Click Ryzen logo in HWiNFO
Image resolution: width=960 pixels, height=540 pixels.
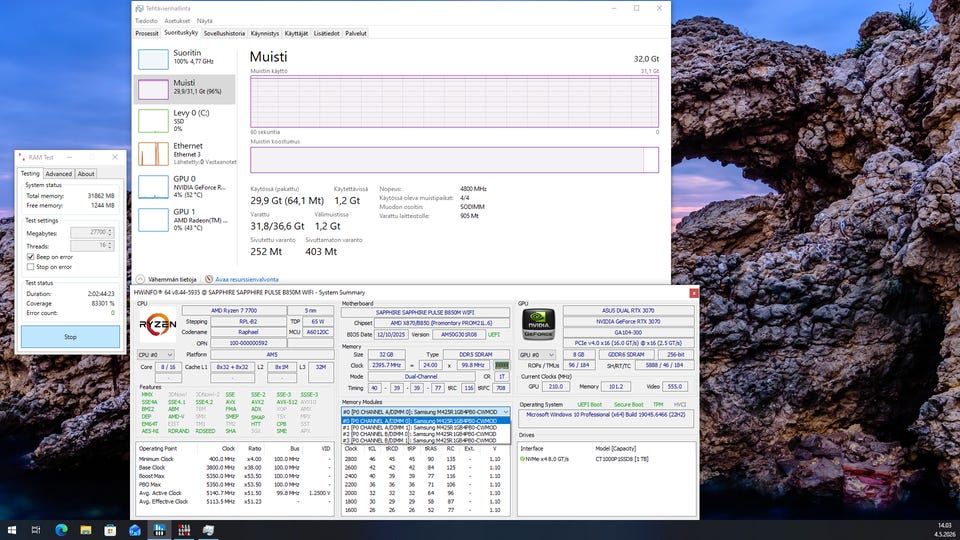point(158,324)
